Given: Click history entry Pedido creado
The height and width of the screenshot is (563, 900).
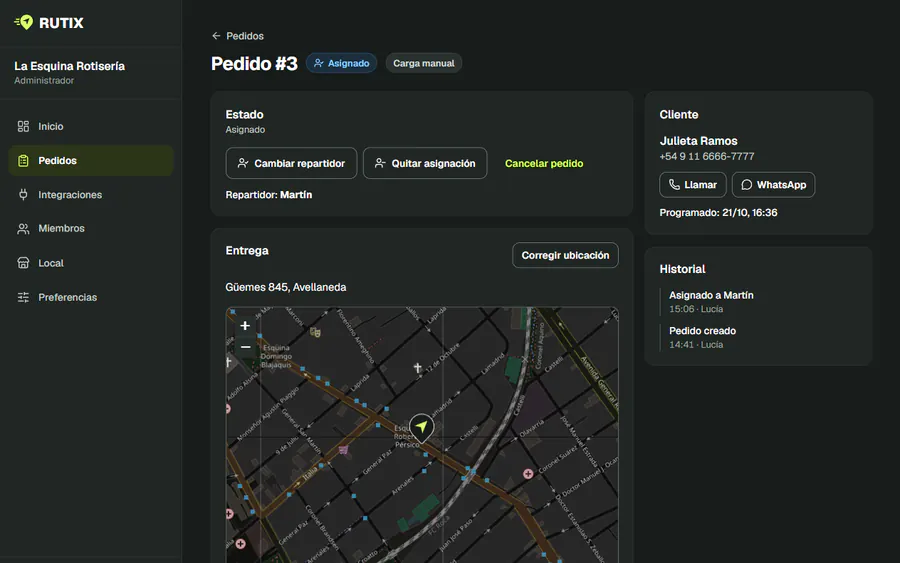Looking at the screenshot, I should (703, 331).
